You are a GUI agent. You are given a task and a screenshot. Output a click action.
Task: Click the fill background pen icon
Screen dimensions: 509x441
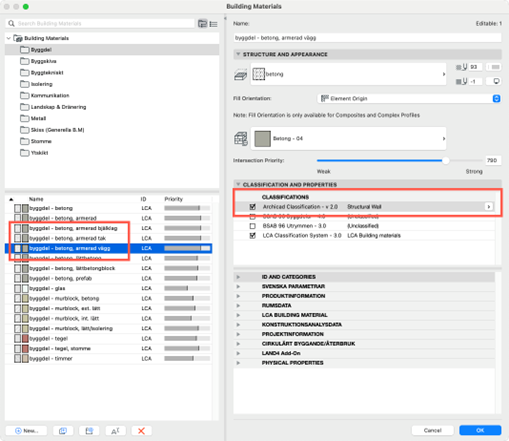pos(461,81)
